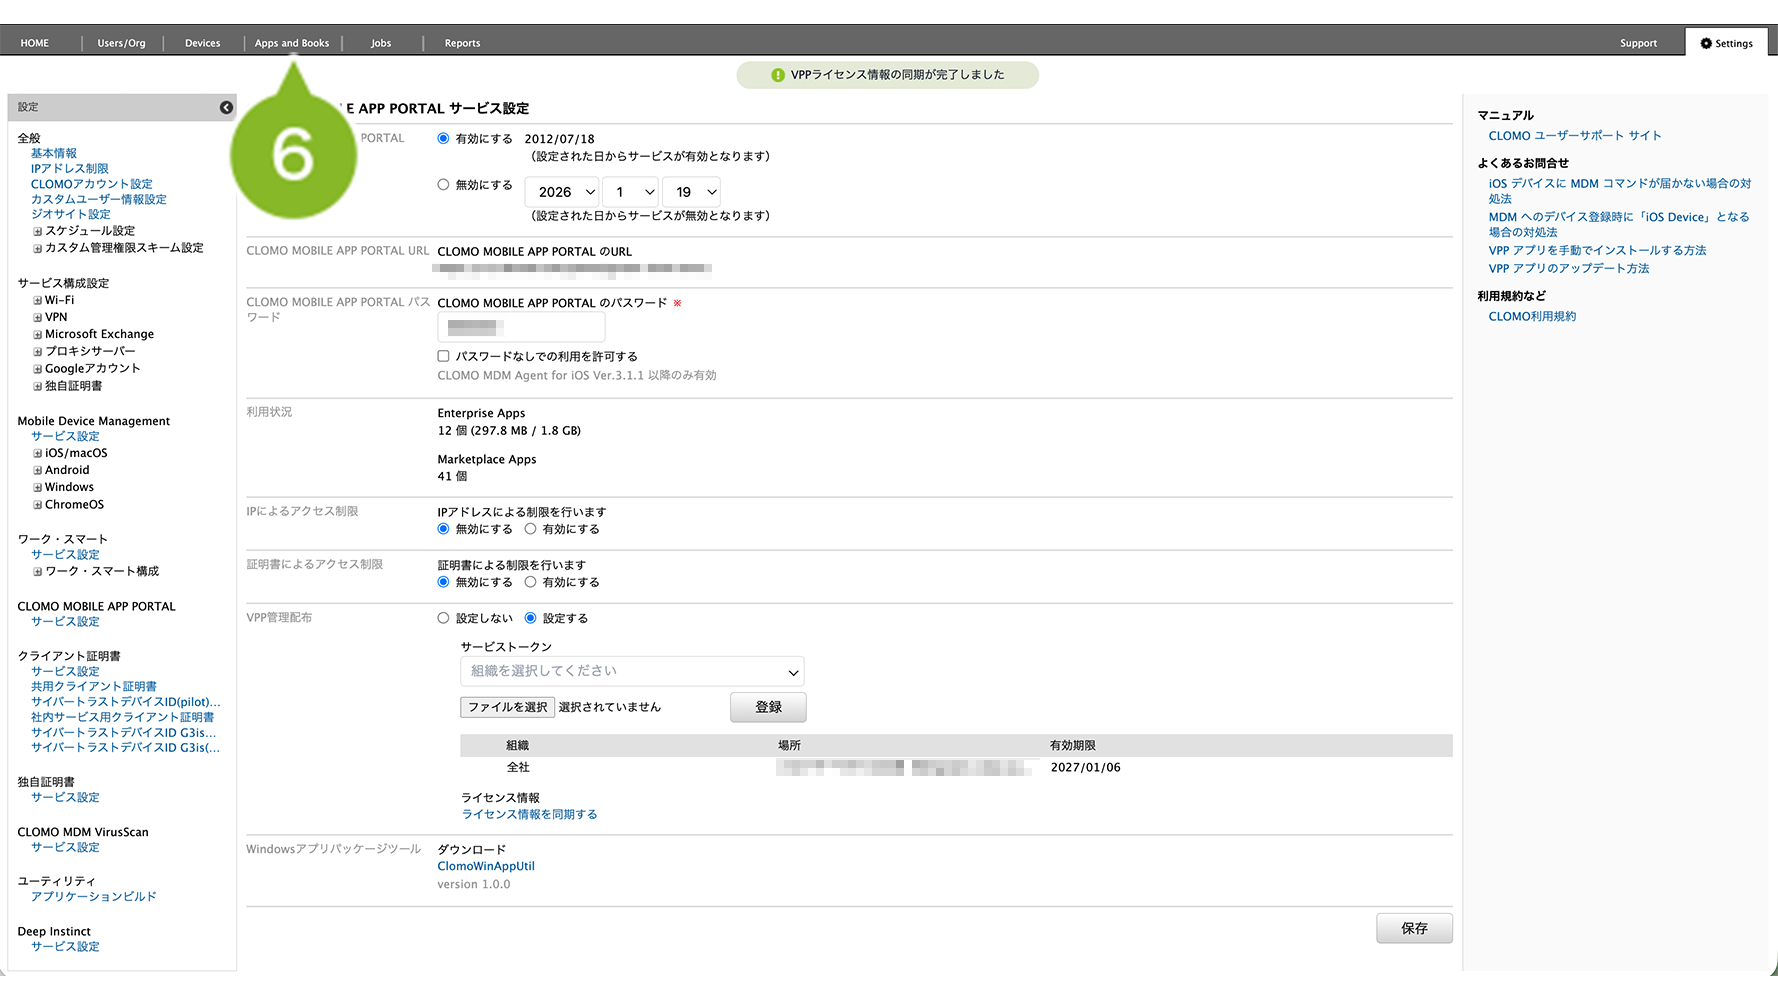The height and width of the screenshot is (1000, 1778).
Task: Open the Apps and Books menu
Action: coord(291,43)
